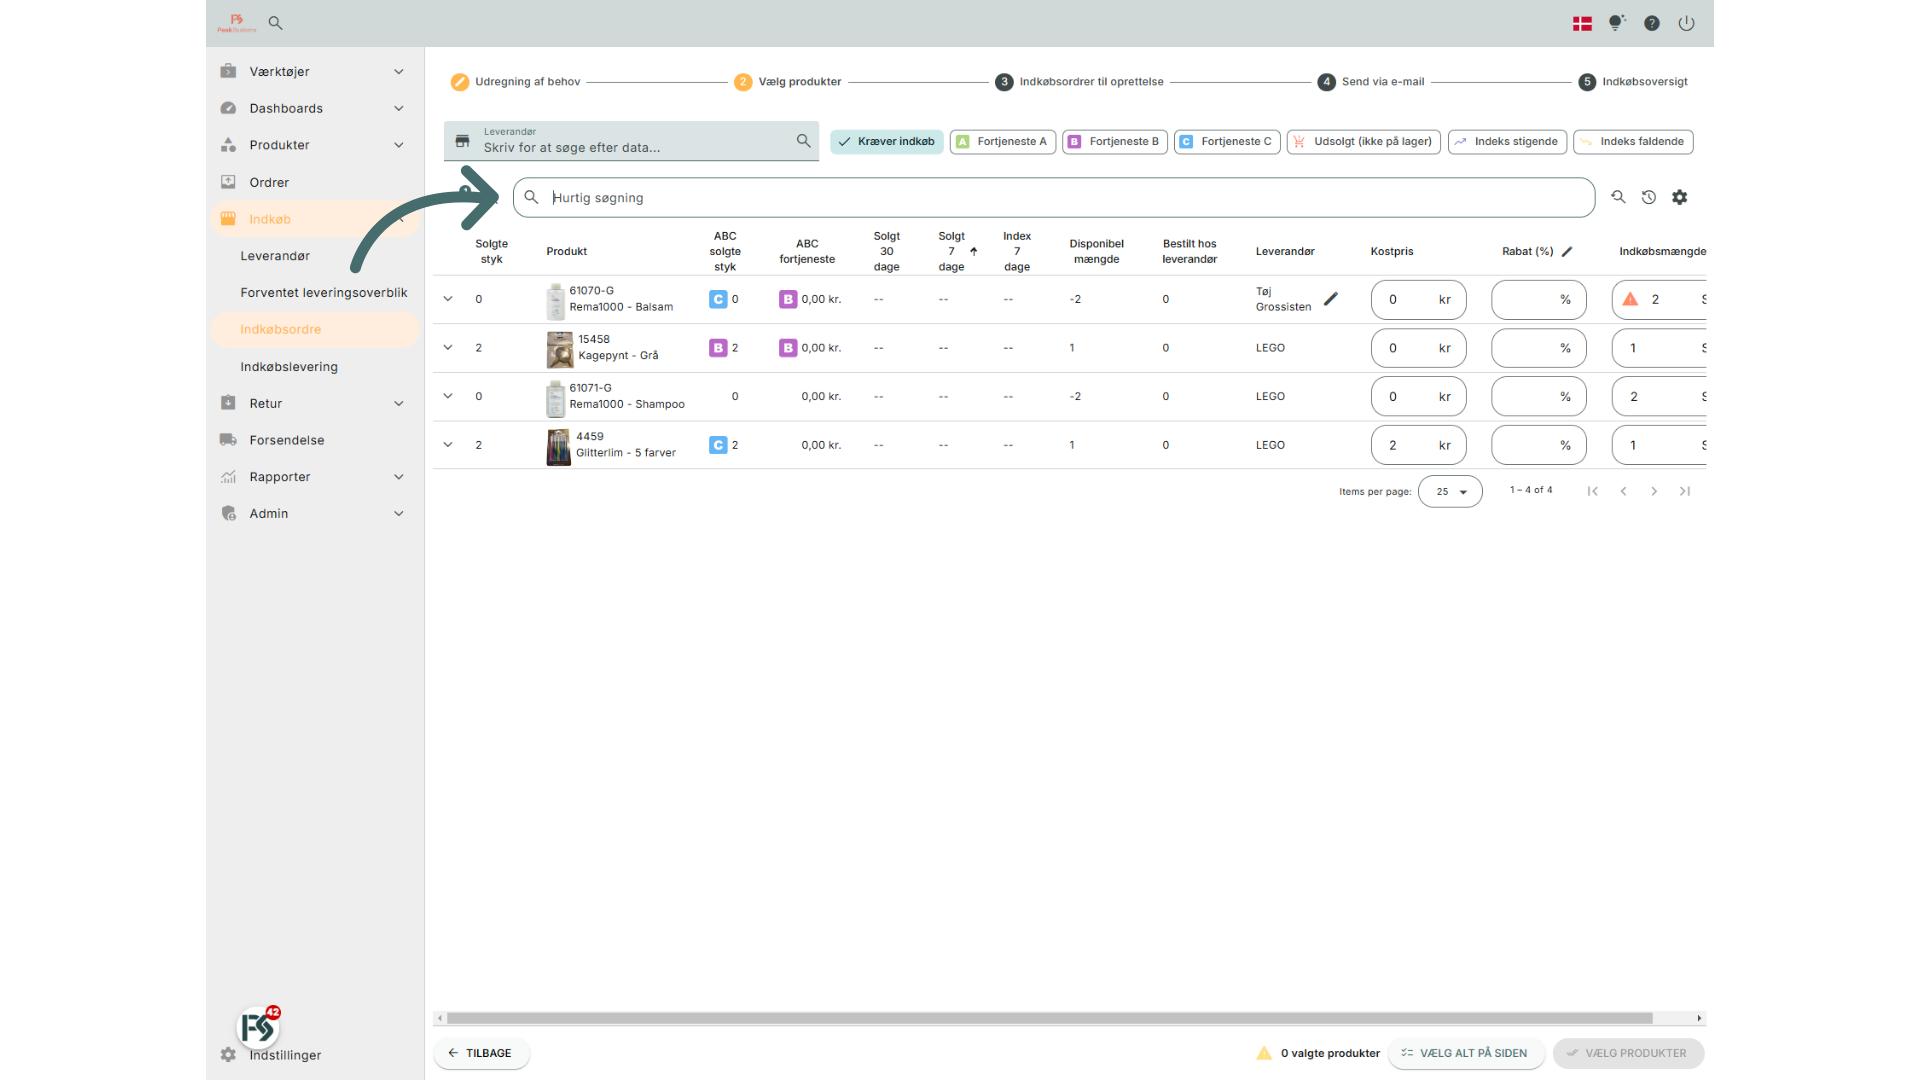Screen dimensions: 1920x1080
Task: Toggle the Fortjeneste A filter chip
Action: (x=1003, y=142)
